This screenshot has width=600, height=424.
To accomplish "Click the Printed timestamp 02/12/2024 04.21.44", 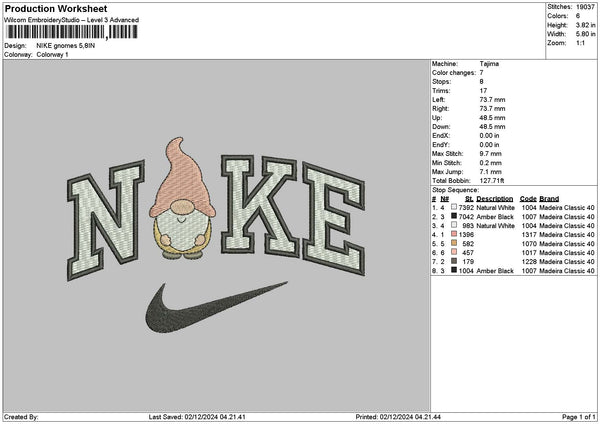I will pyautogui.click(x=410, y=417).
